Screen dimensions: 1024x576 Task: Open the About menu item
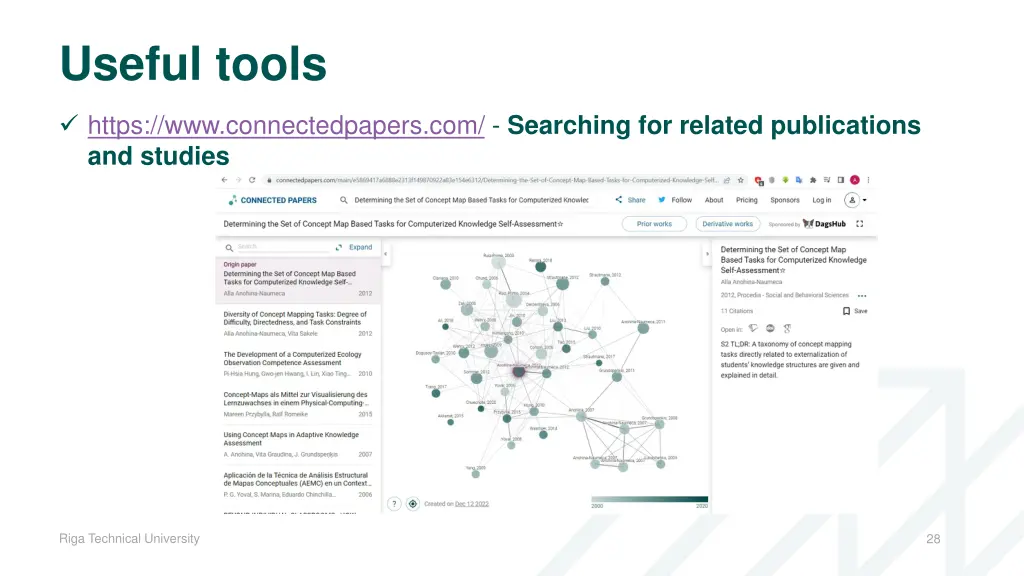(714, 200)
